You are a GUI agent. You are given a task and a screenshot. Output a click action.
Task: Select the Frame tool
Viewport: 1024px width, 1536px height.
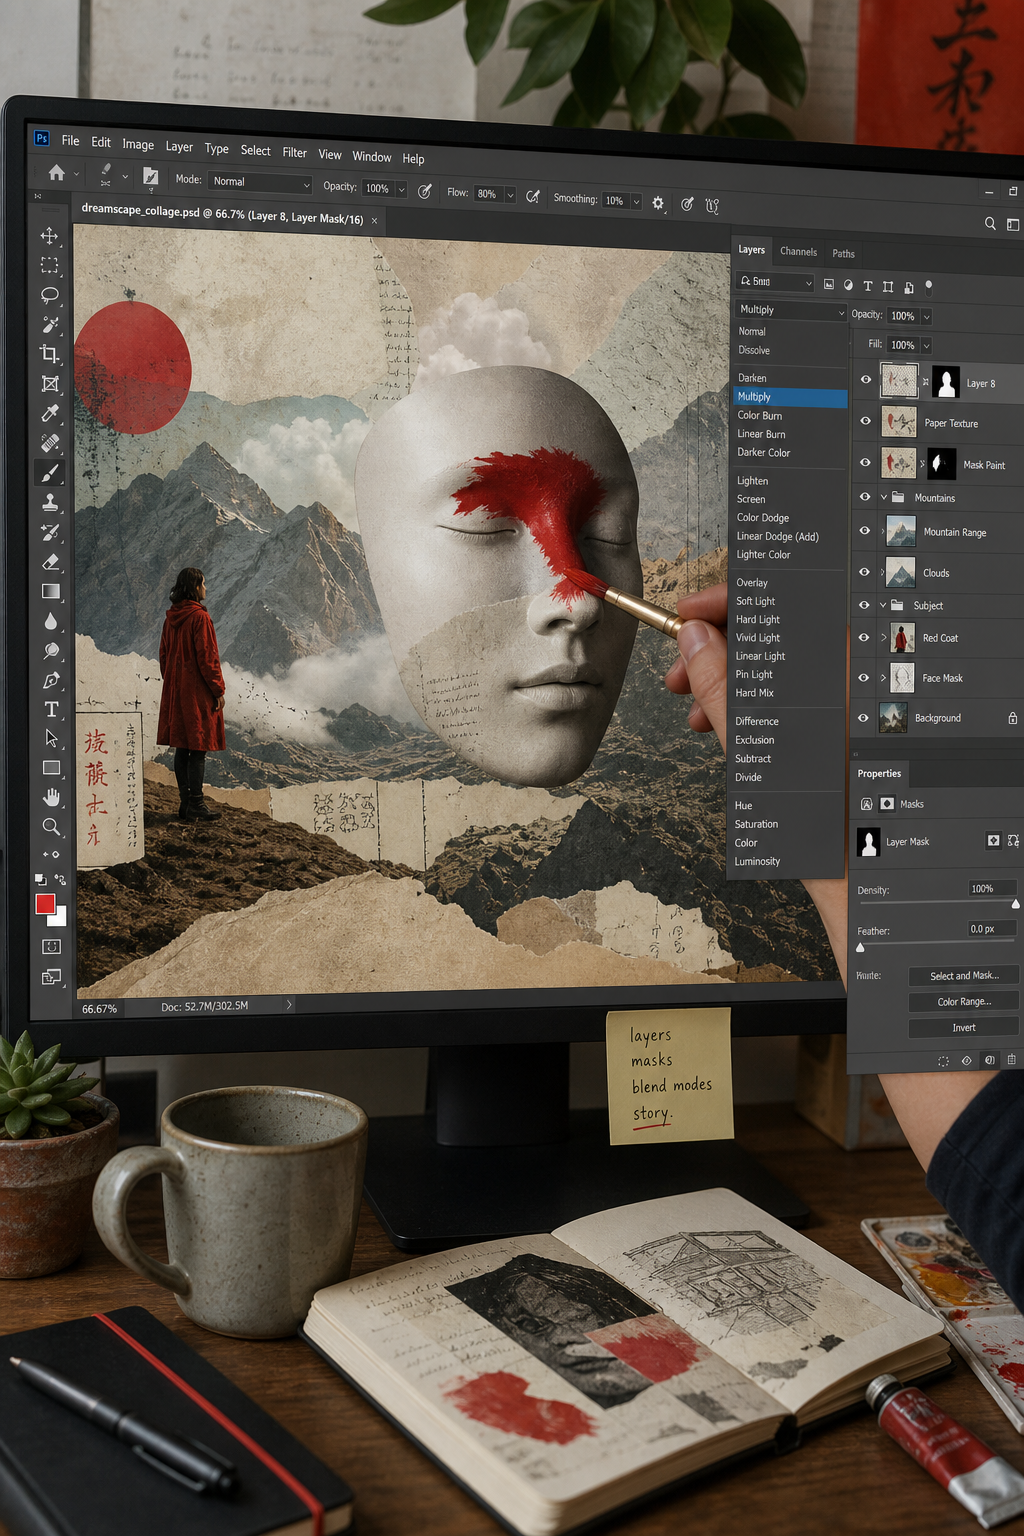[50, 383]
